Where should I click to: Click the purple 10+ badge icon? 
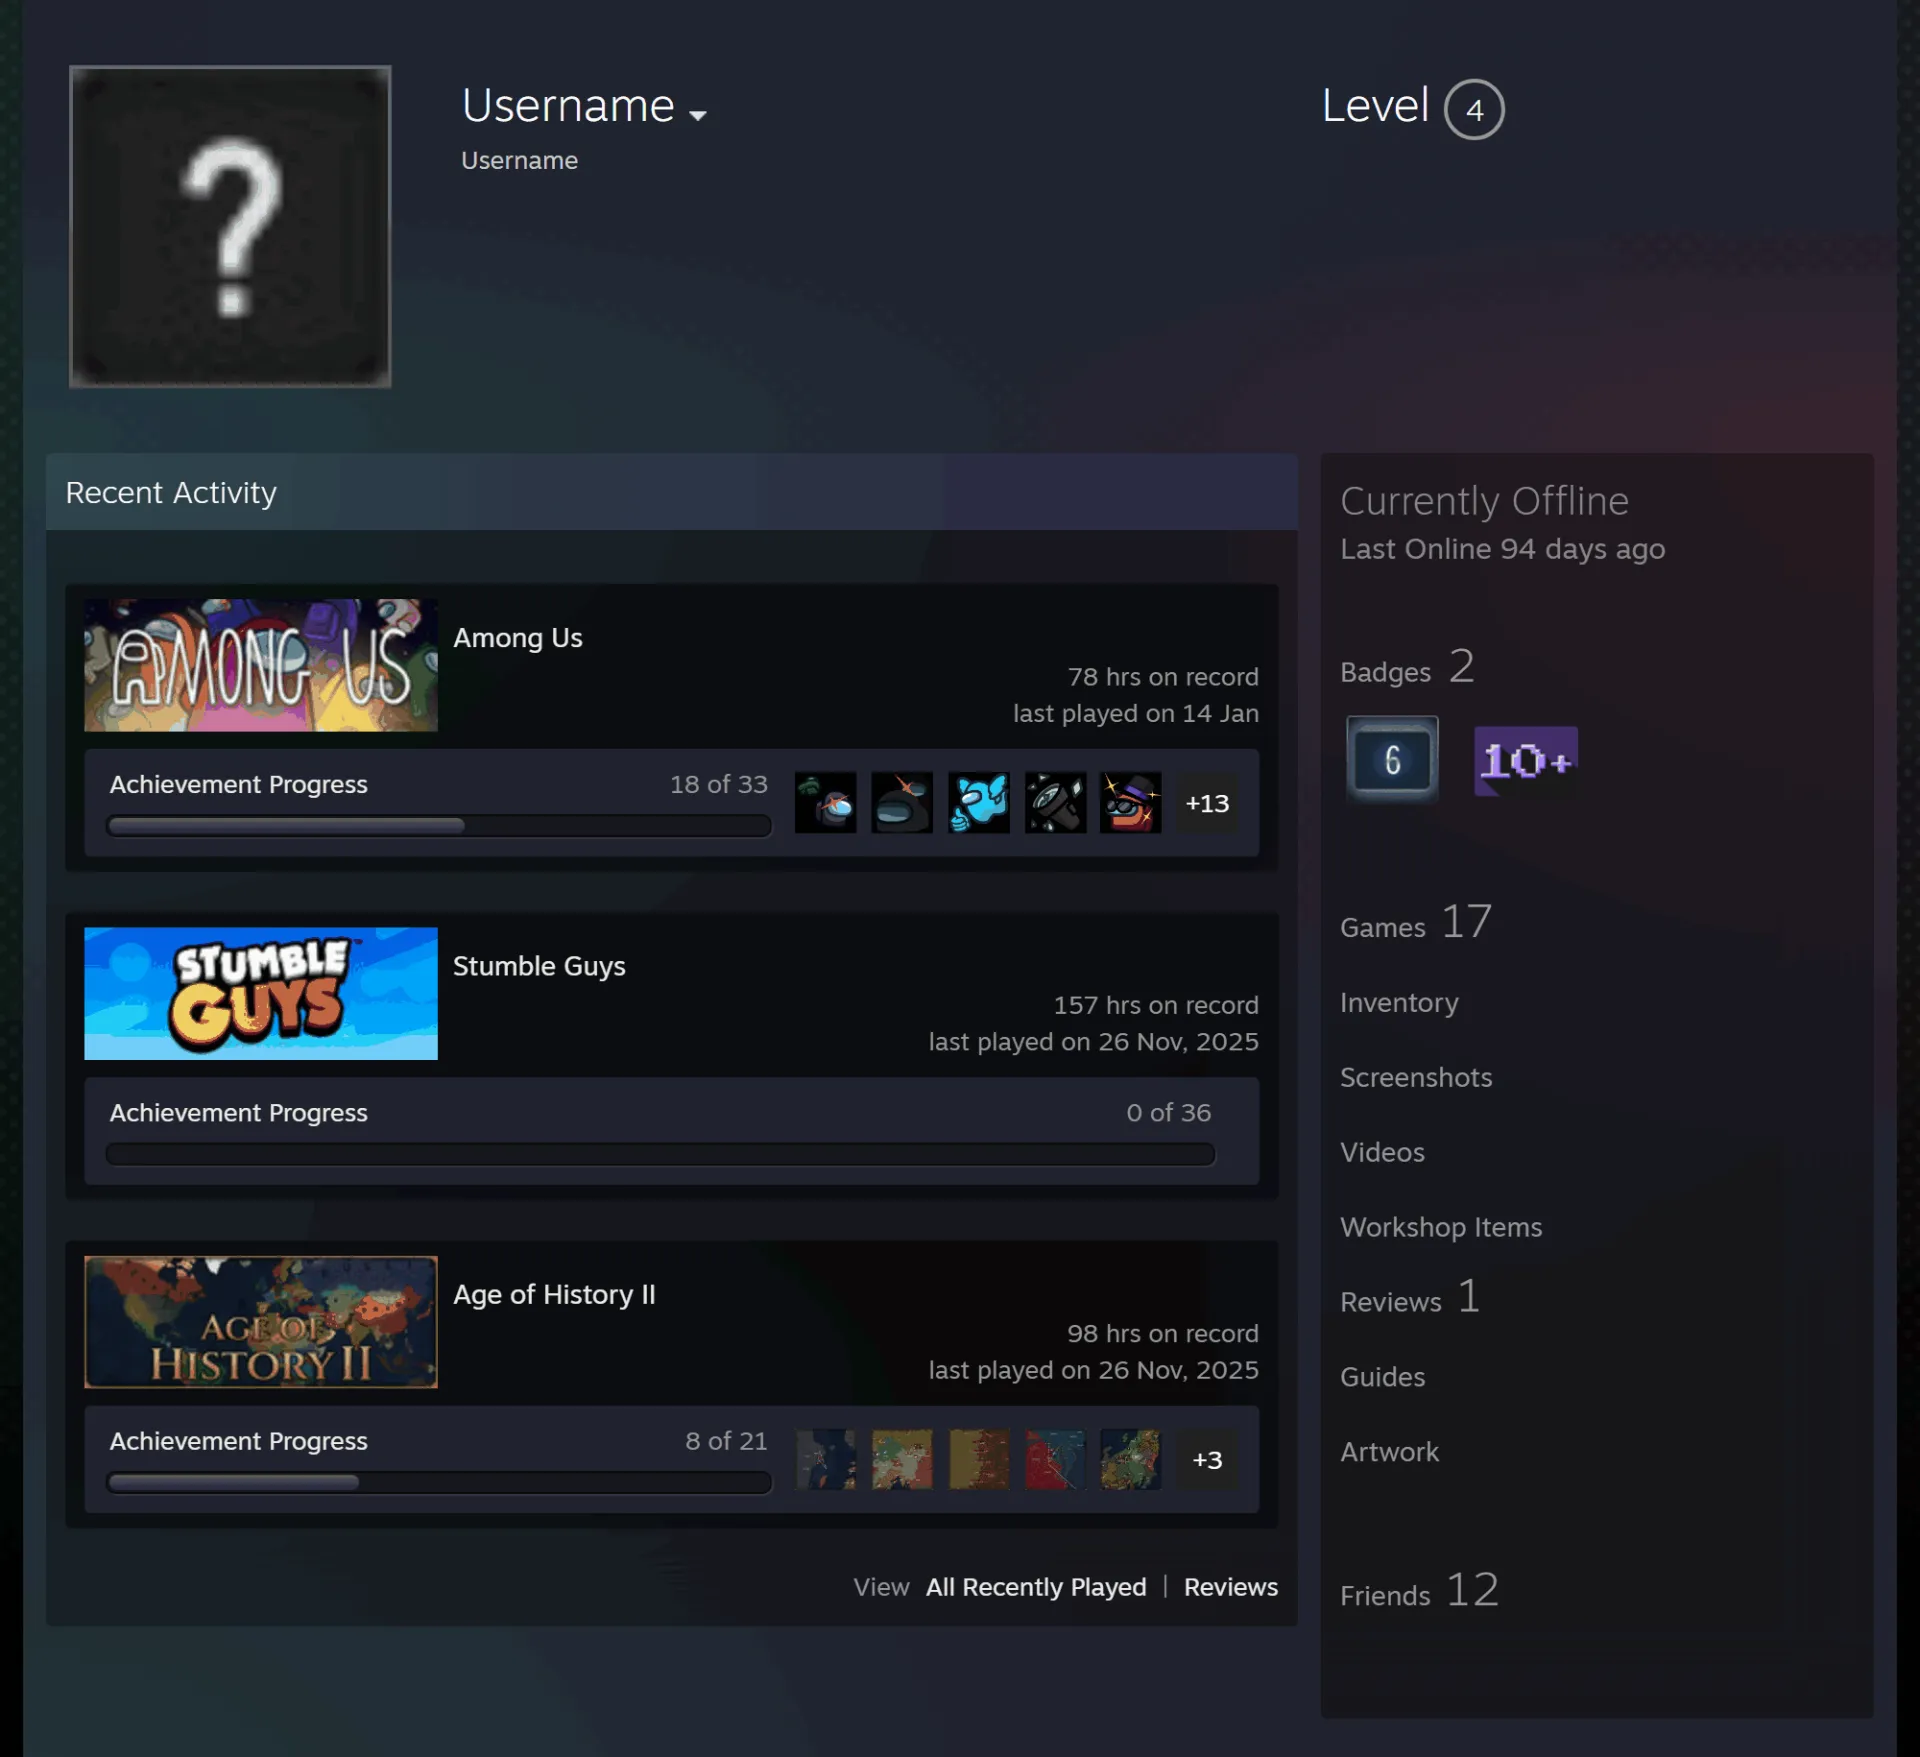[x=1526, y=761]
